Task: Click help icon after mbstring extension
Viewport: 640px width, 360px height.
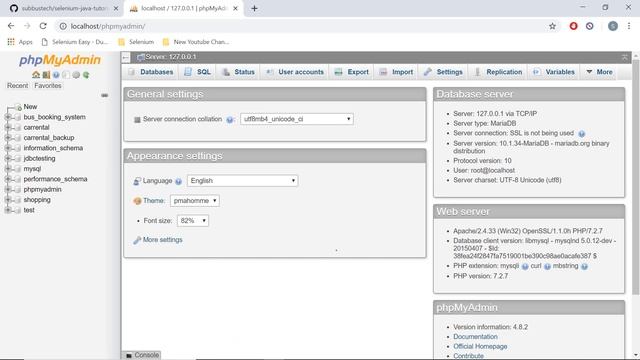Action: coord(584,267)
